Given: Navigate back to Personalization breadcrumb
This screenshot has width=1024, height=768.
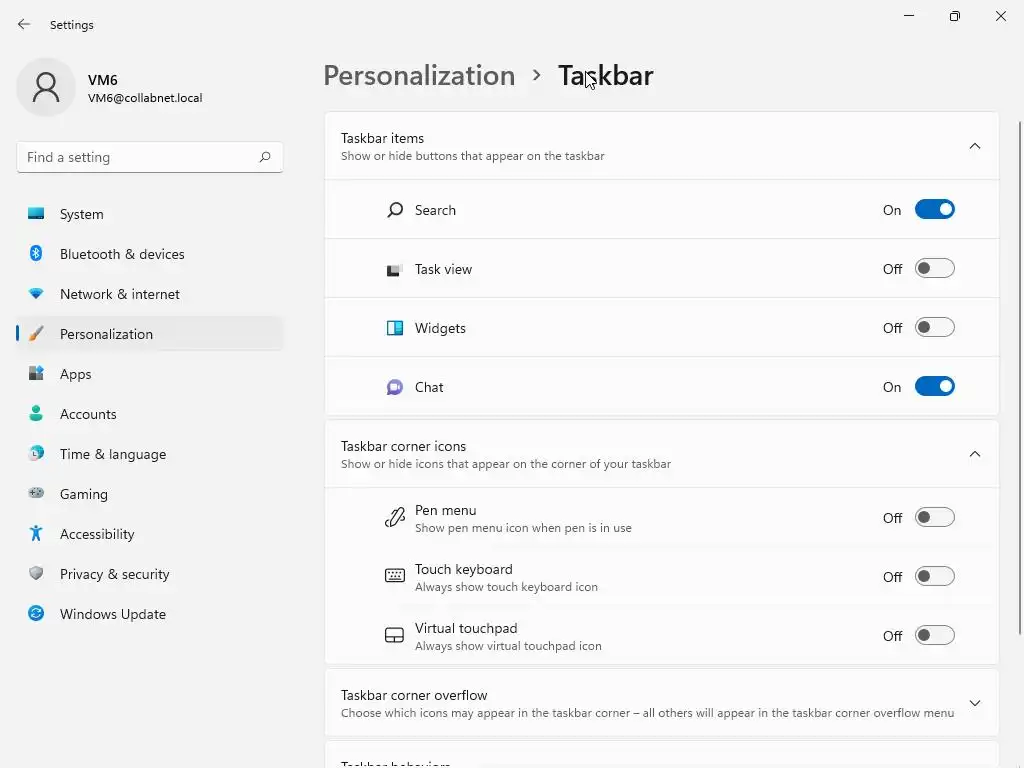Looking at the screenshot, I should 419,76.
